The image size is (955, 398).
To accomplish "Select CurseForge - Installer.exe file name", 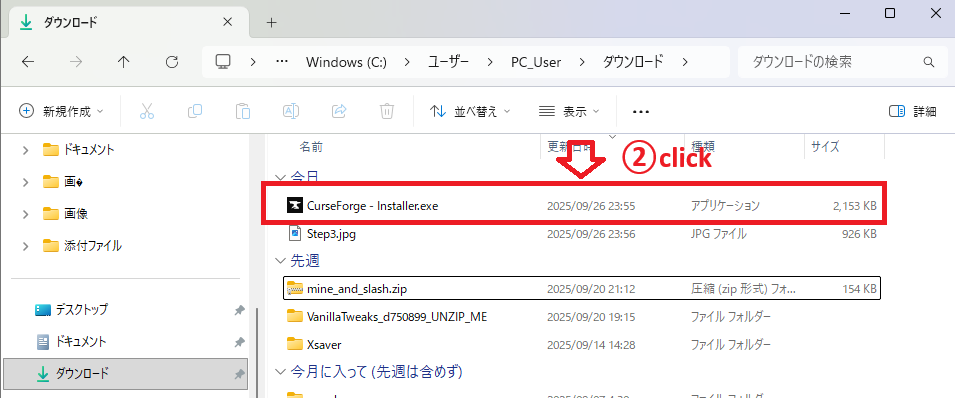I will click(373, 206).
